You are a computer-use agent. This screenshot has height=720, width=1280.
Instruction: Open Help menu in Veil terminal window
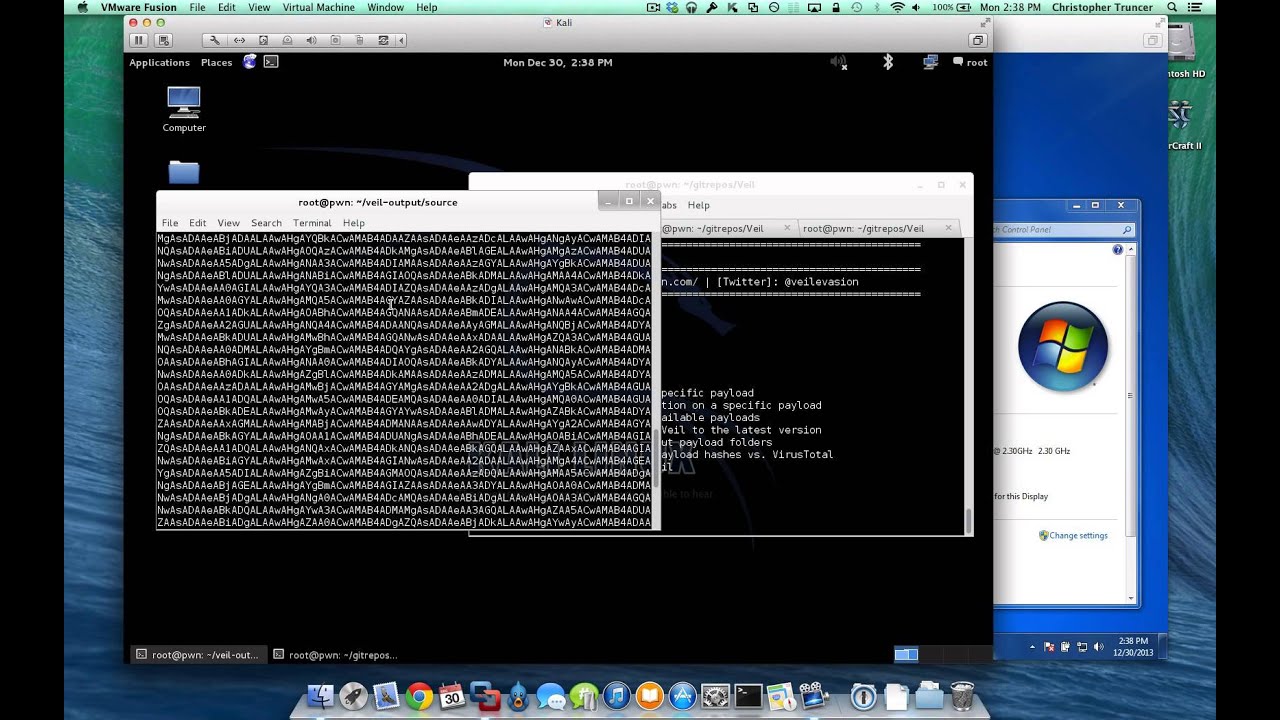point(698,205)
